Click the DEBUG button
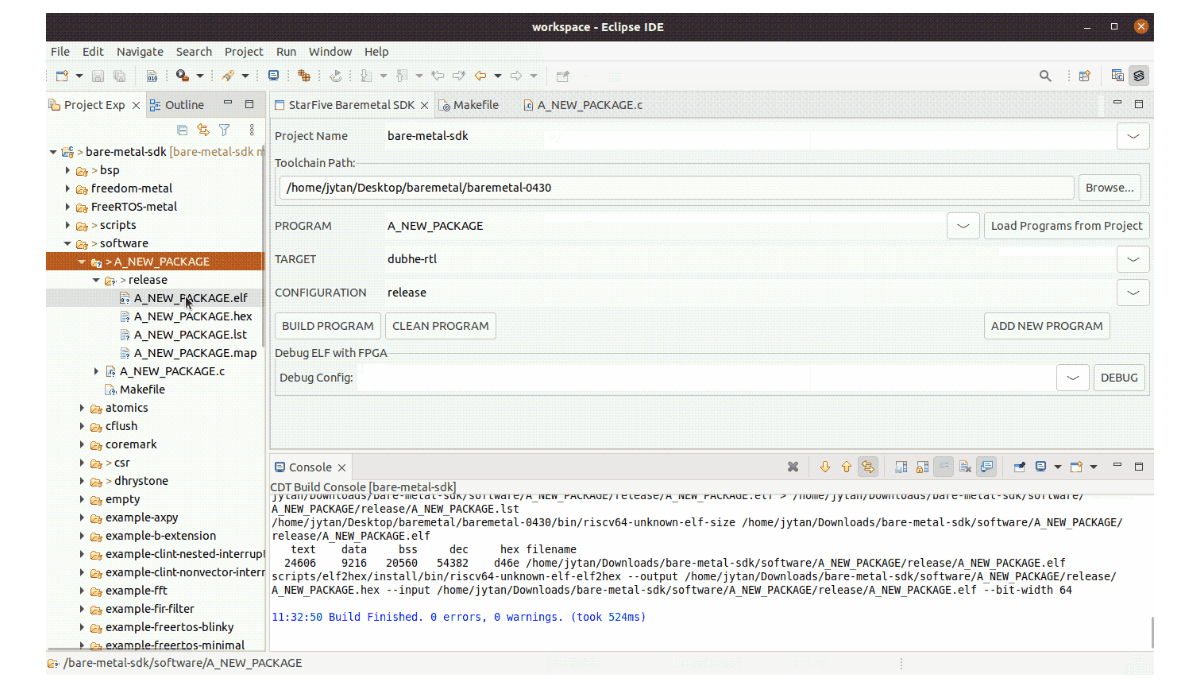 point(1119,378)
